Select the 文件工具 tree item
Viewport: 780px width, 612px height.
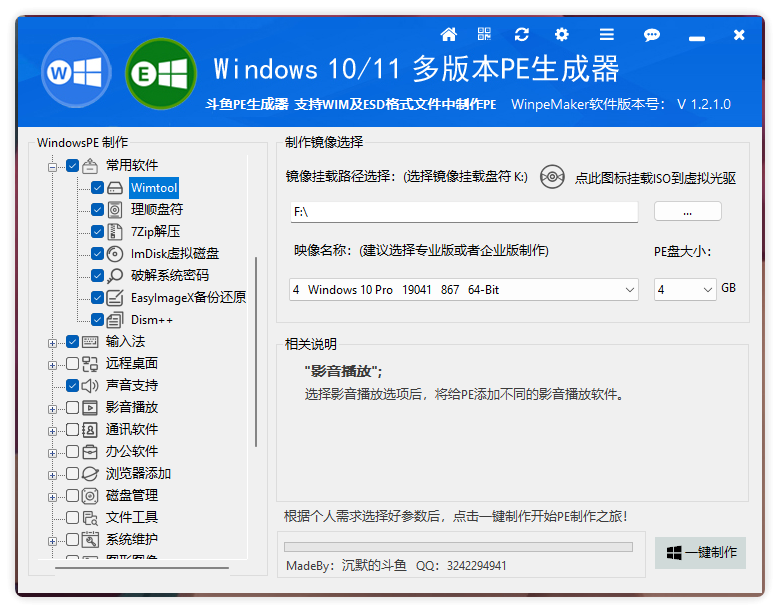click(132, 517)
